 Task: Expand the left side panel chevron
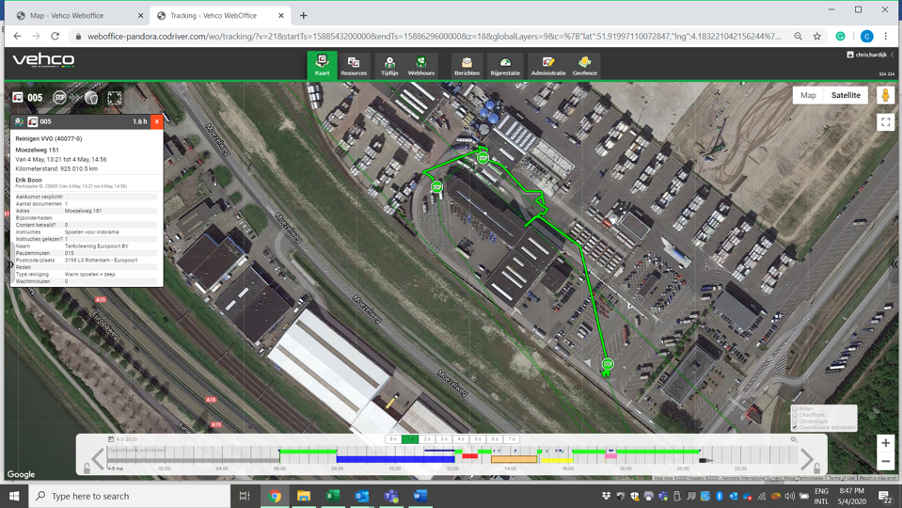10,265
